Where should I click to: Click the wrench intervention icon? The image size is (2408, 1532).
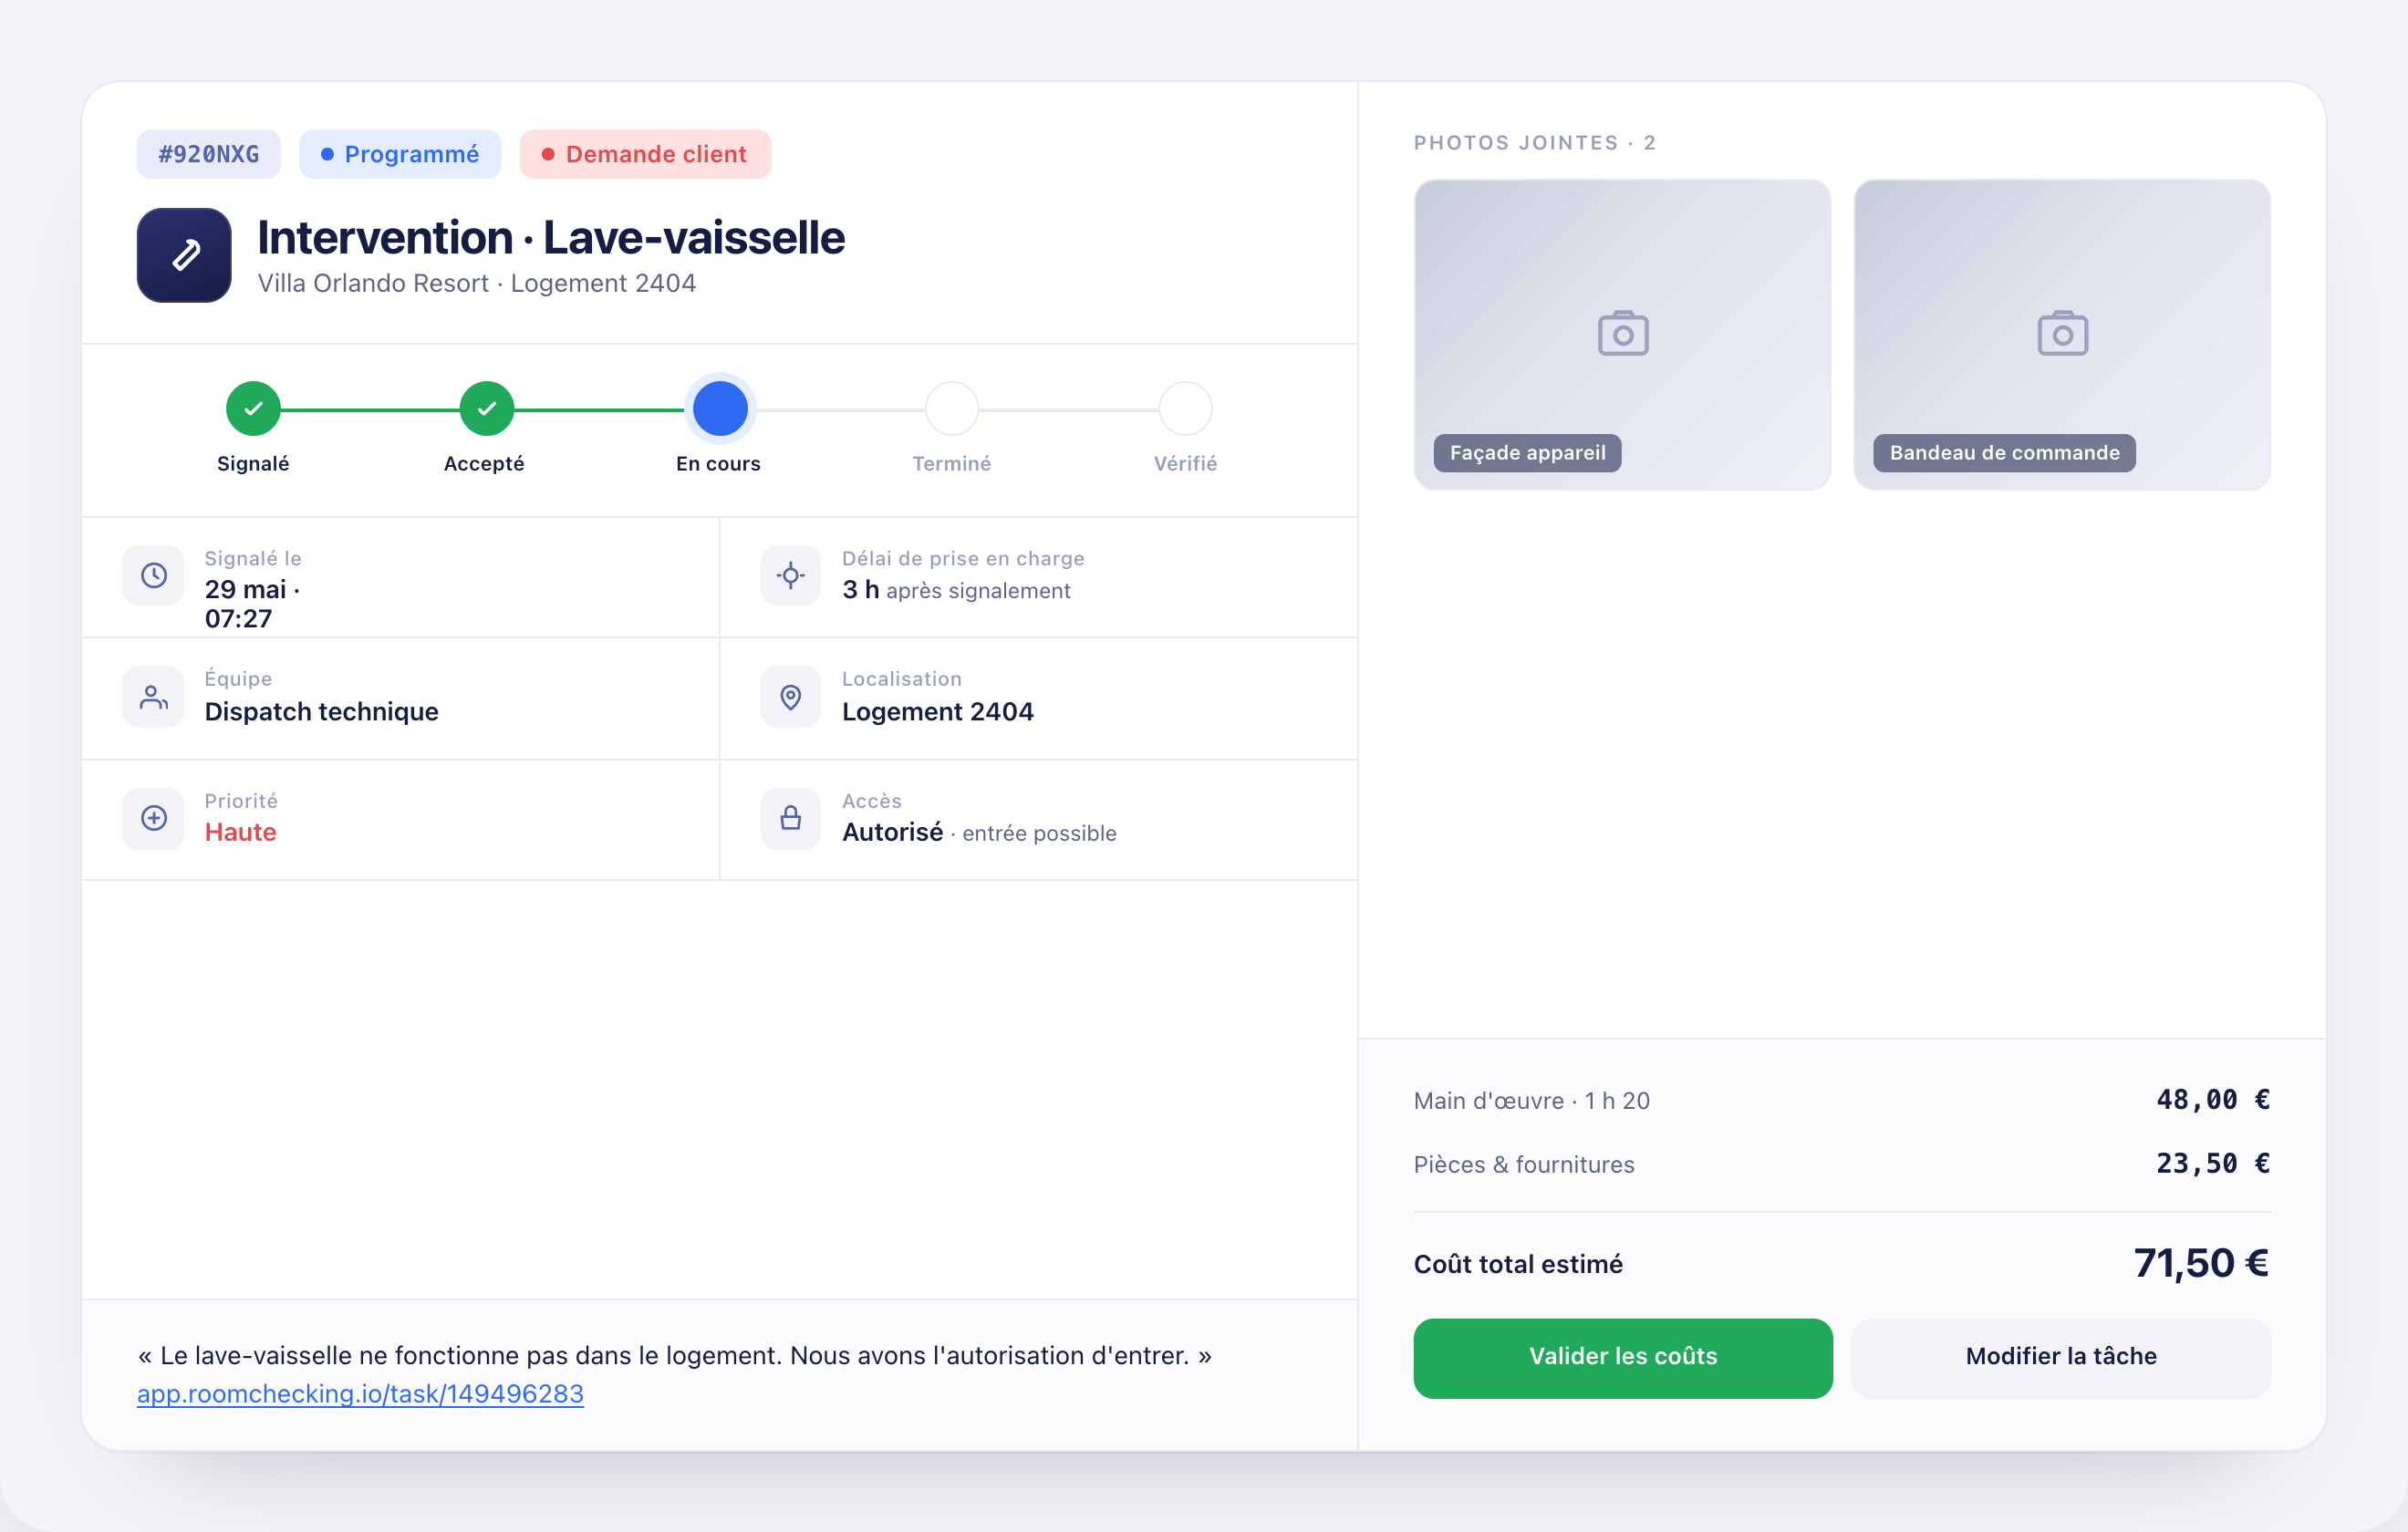point(184,255)
